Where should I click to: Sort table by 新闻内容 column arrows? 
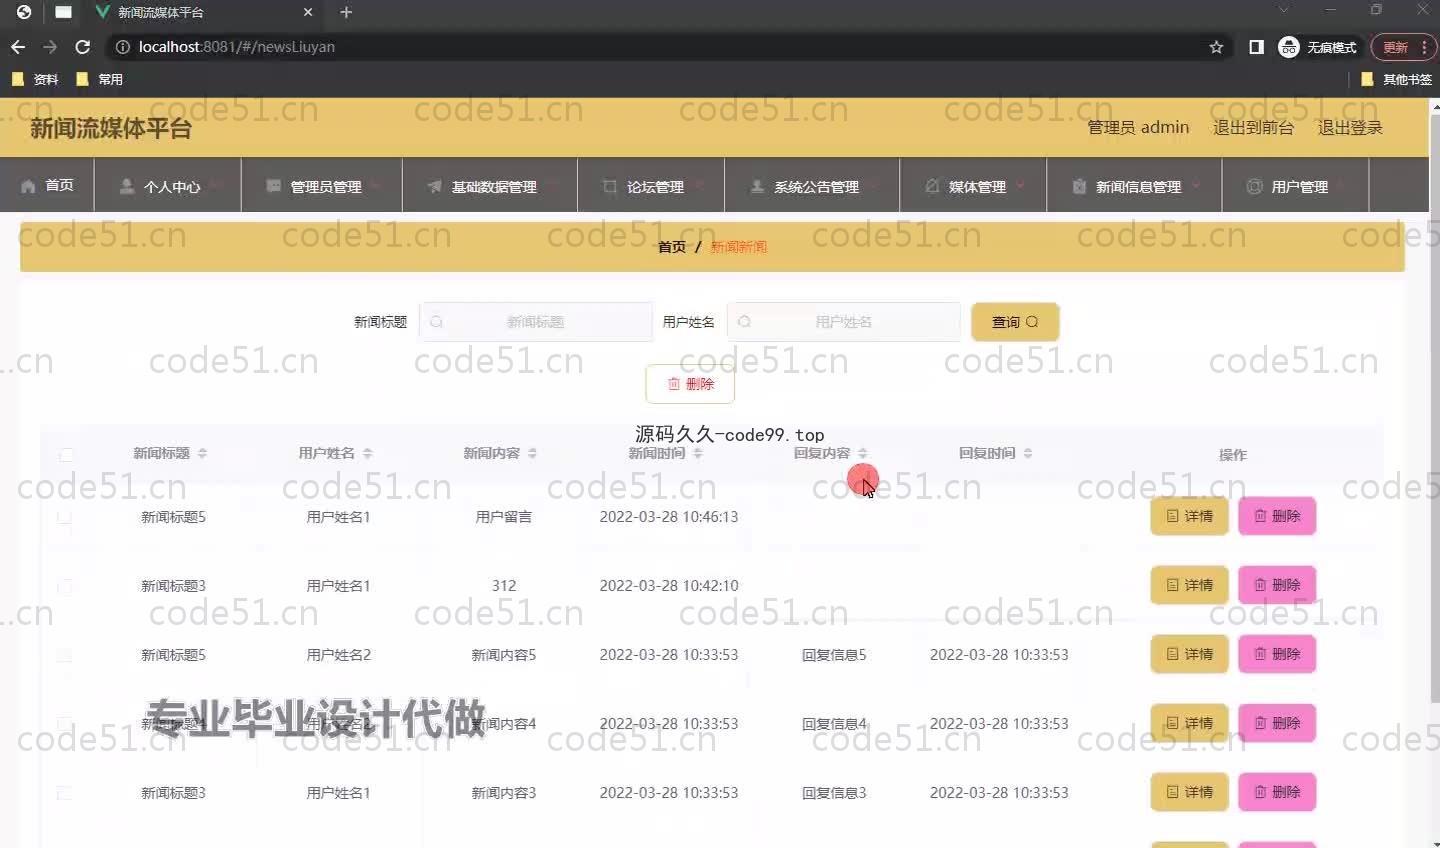pos(532,453)
